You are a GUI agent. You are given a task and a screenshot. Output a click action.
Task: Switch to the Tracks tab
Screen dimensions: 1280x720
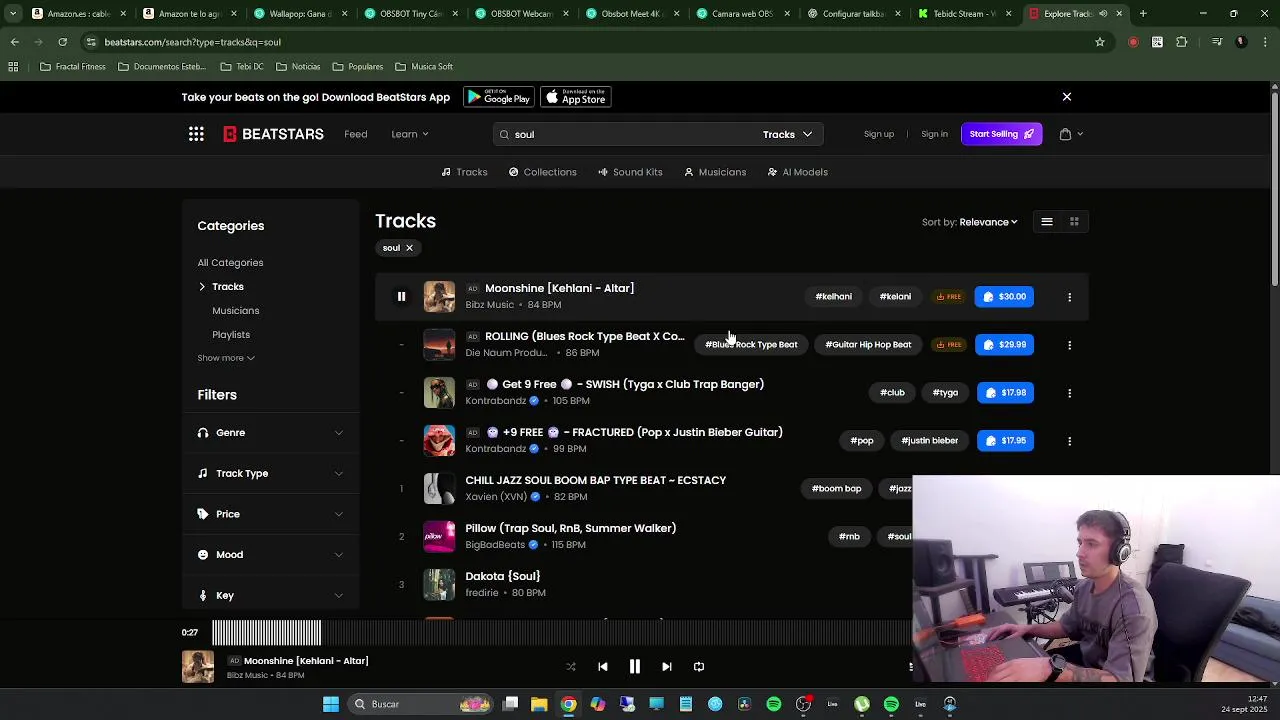pos(465,172)
